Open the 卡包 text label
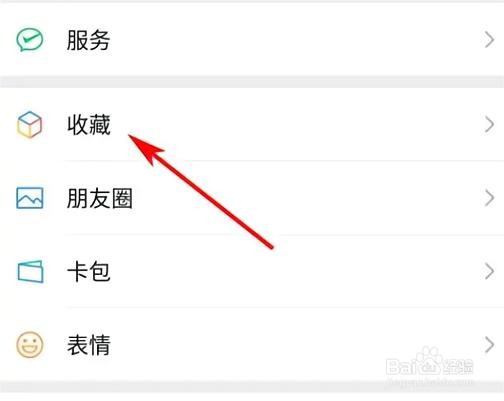The height and width of the screenshot is (401, 504). (88, 271)
